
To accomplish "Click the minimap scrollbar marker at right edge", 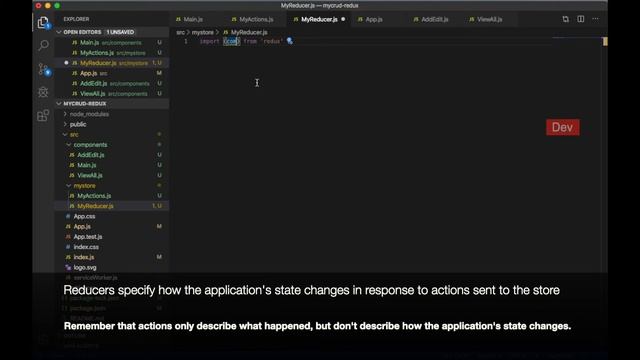I will click(x=605, y=41).
